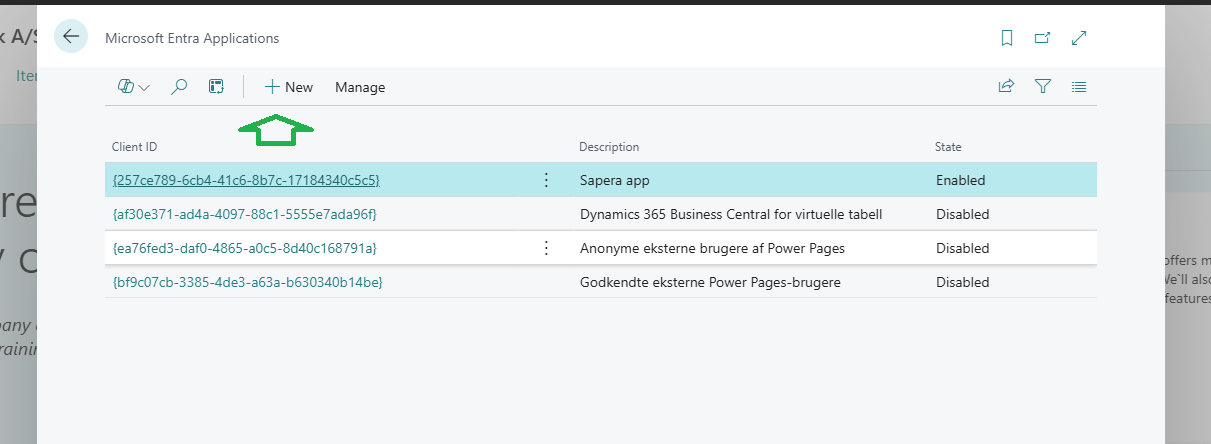This screenshot has height=444, width=1211.
Task: Click the share icon in toolbar
Action: pyautogui.click(x=1006, y=87)
